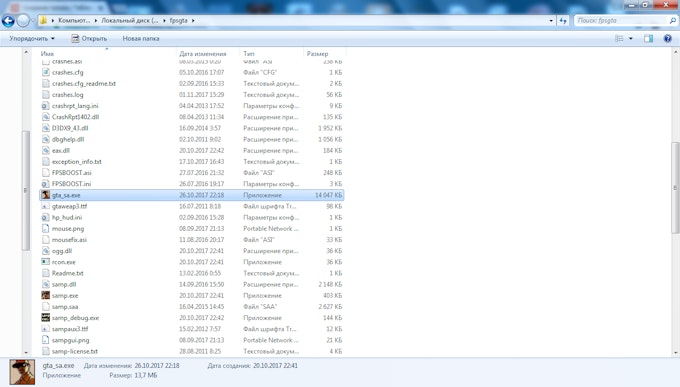This screenshot has height=387, width=680.
Task: Click the Новая папка button
Action: [141, 39]
